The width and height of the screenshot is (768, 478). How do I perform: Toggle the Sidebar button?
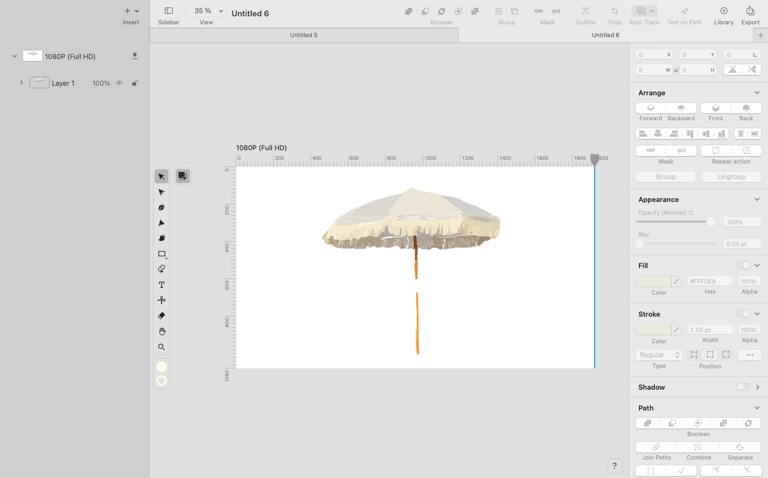pyautogui.click(x=168, y=15)
